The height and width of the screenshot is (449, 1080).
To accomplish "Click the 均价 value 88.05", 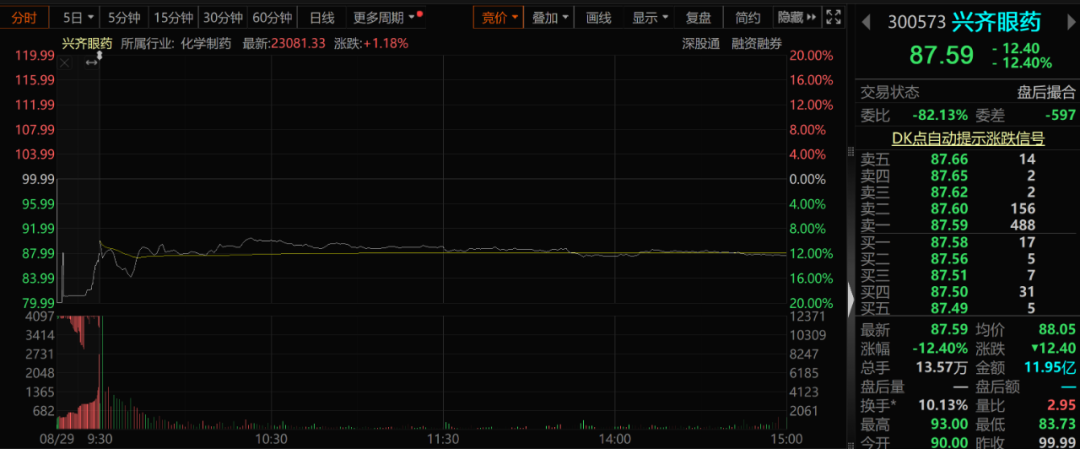I will point(1057,329).
